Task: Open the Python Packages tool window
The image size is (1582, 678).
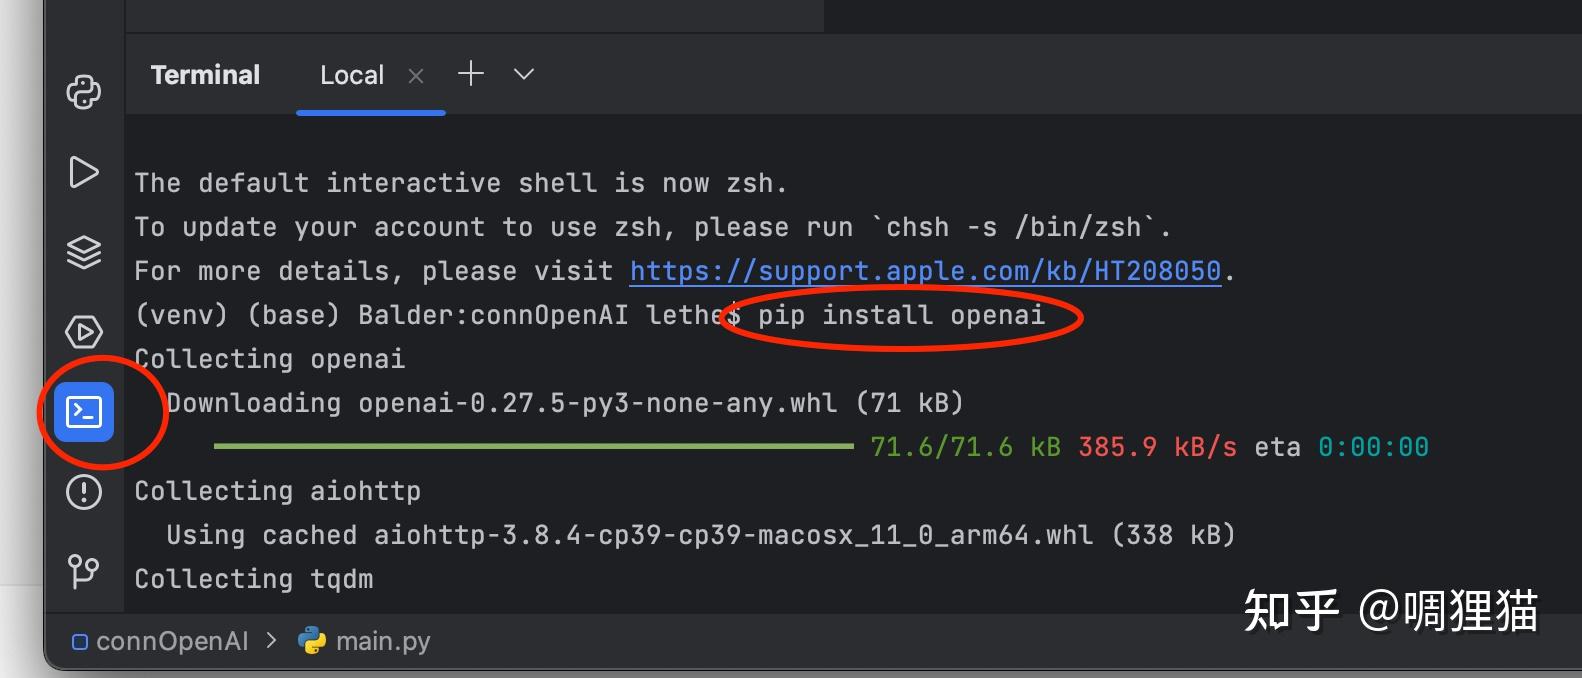Action: coord(84,252)
